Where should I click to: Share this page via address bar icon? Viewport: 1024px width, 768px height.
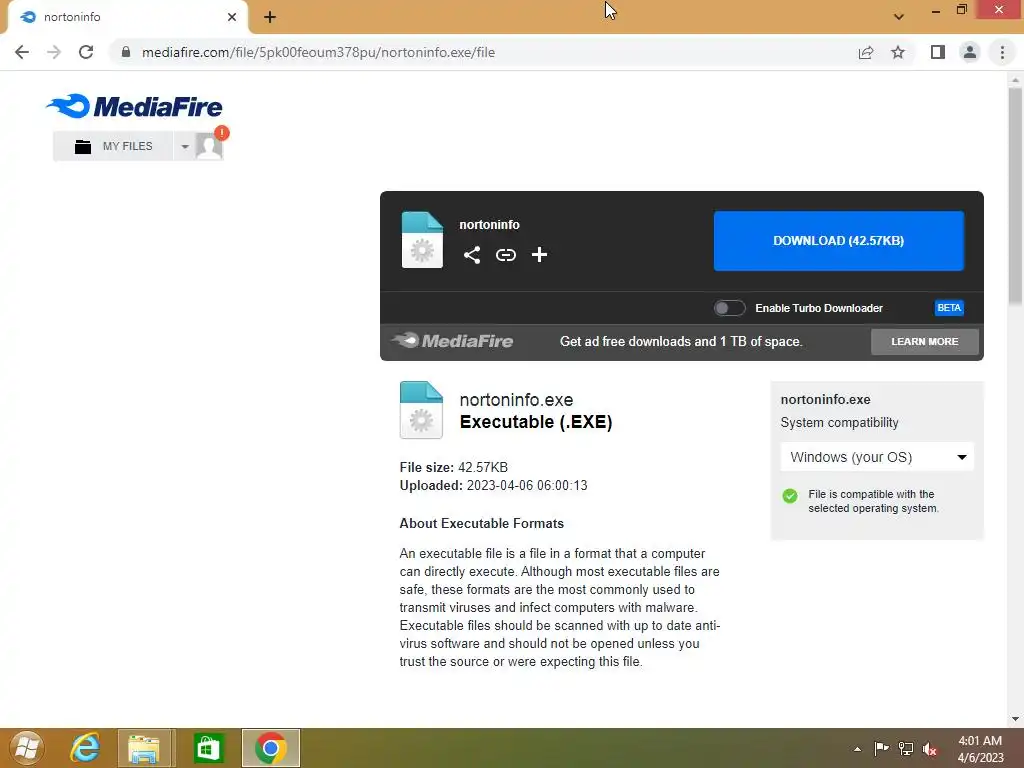pyautogui.click(x=866, y=52)
